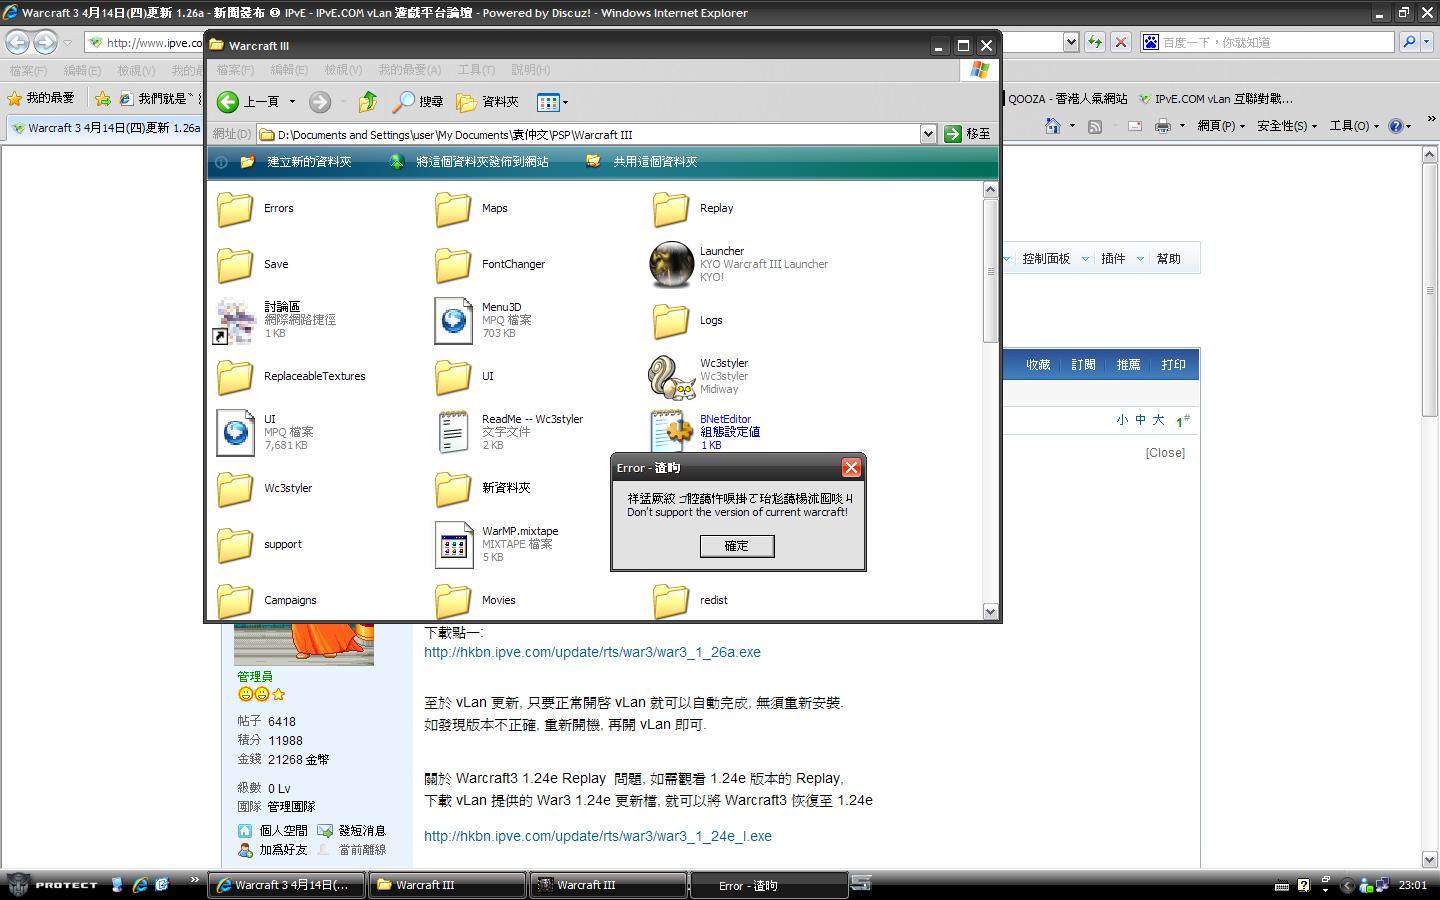Click the Go button beside address bar

[967, 134]
